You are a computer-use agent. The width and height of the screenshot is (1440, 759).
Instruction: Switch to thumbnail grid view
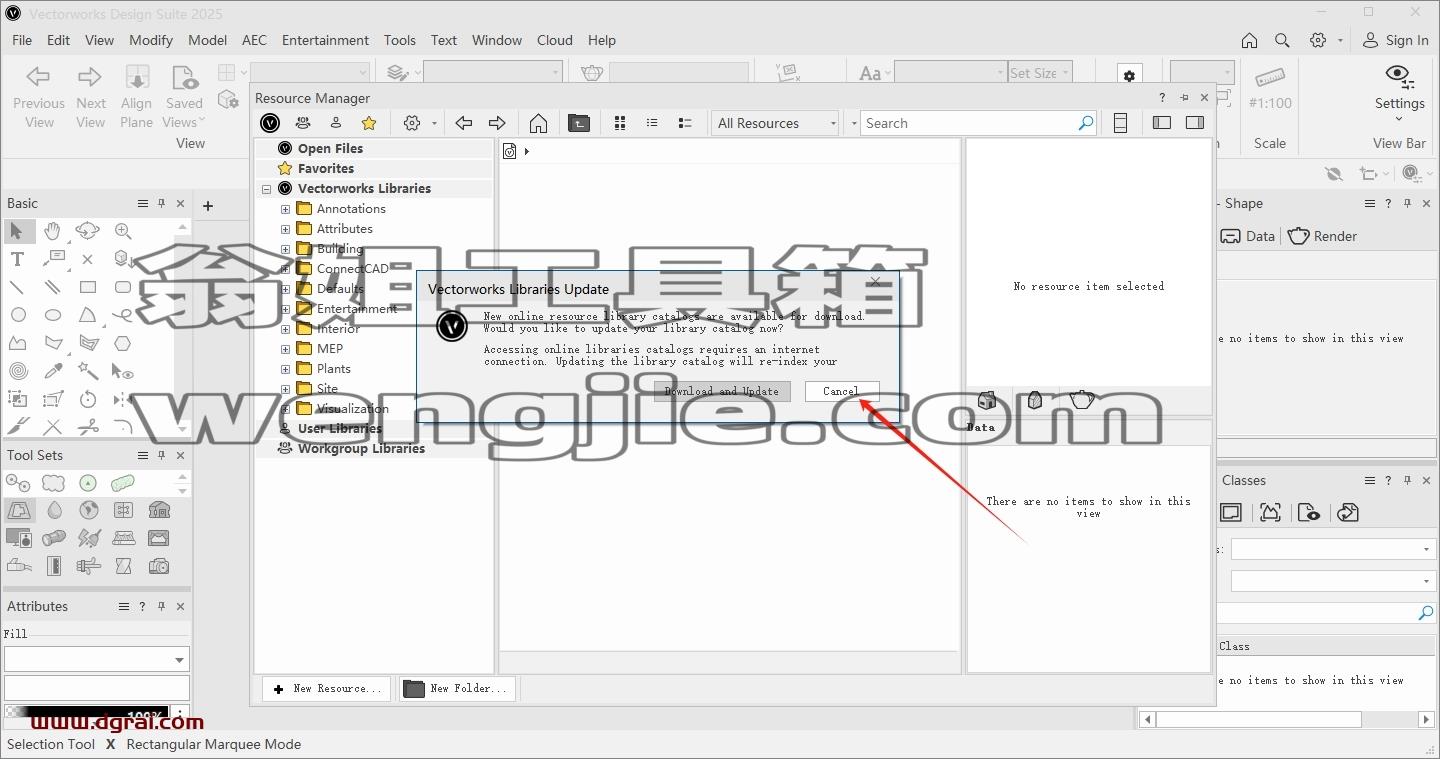coord(620,123)
